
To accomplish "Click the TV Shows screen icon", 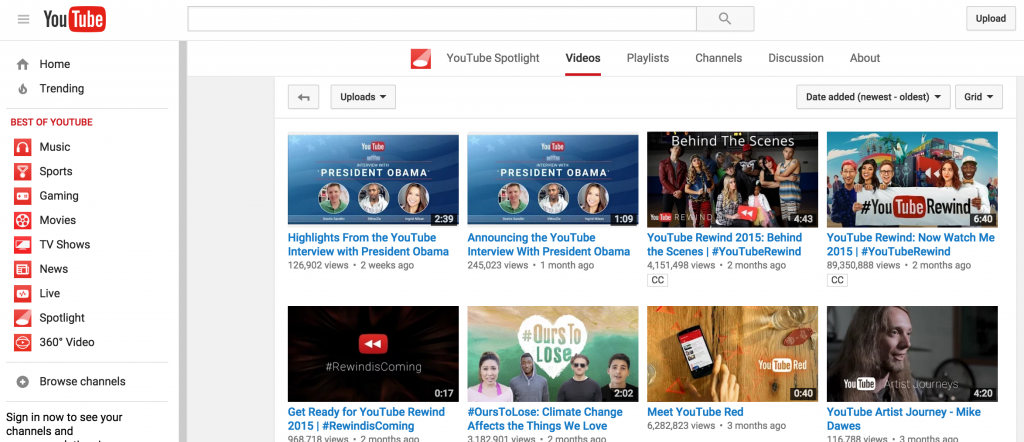I will pyautogui.click(x=23, y=245).
